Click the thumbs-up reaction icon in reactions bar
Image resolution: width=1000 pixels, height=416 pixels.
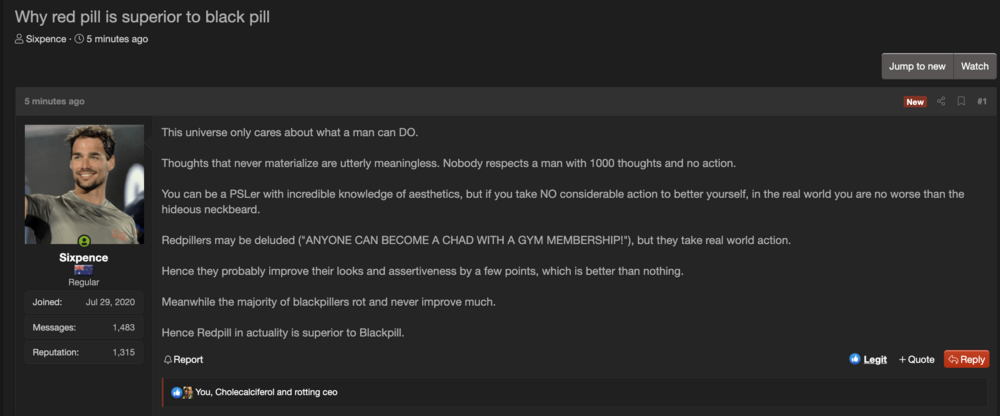(177, 392)
